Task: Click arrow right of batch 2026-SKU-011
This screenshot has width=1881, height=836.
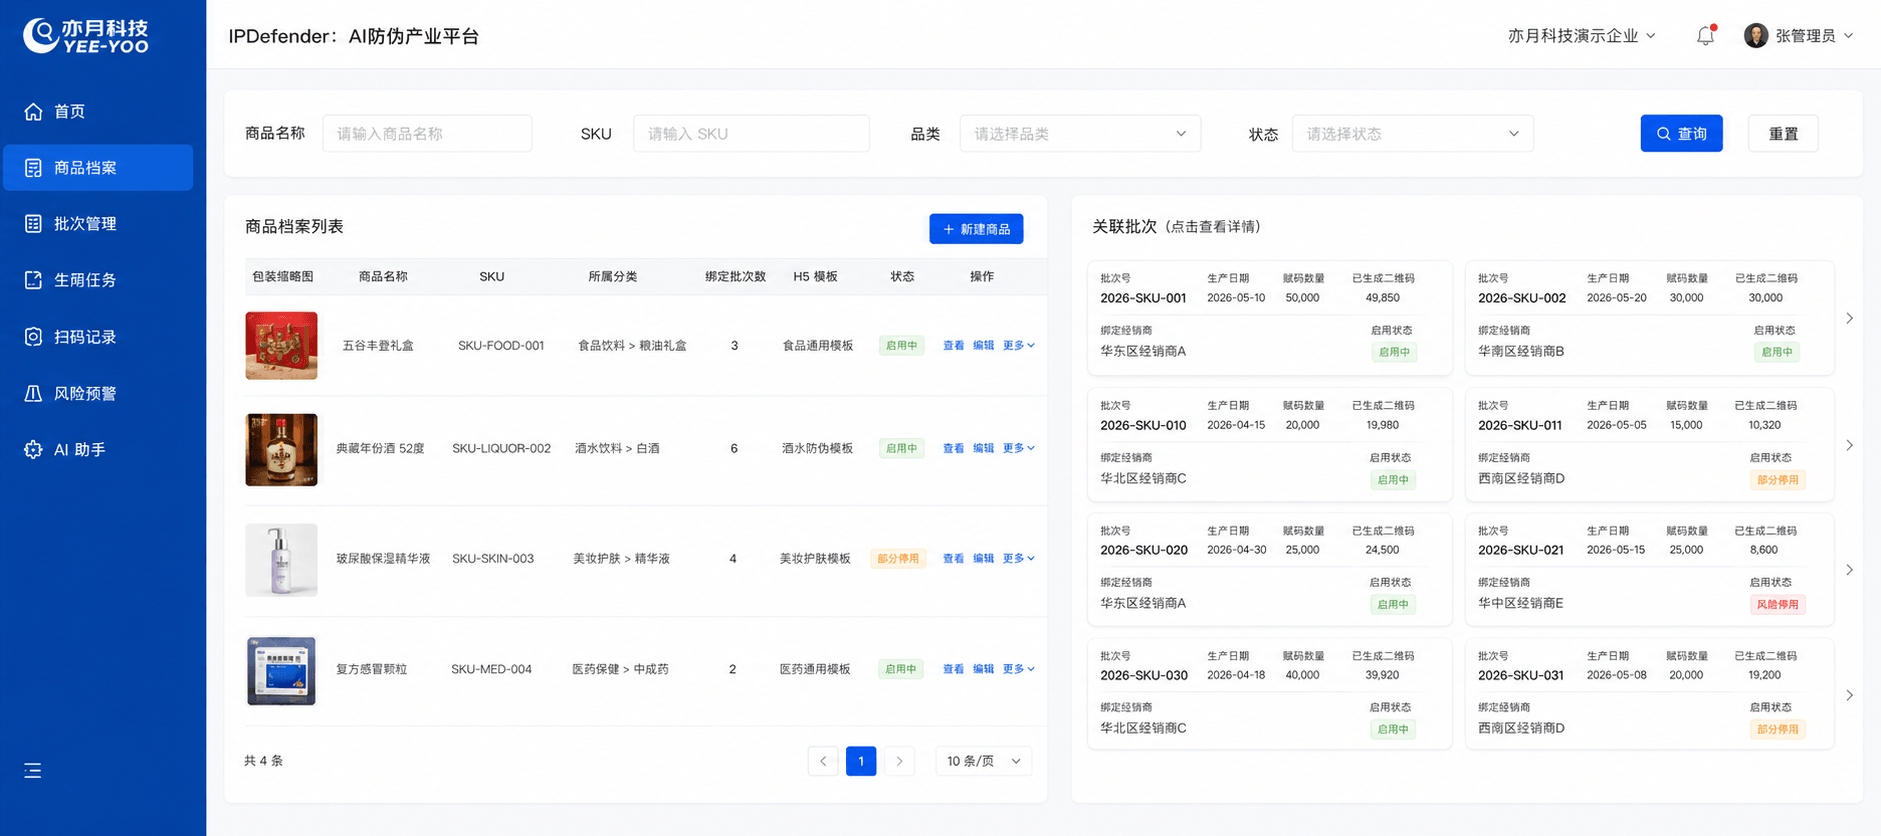Action: tap(1849, 445)
